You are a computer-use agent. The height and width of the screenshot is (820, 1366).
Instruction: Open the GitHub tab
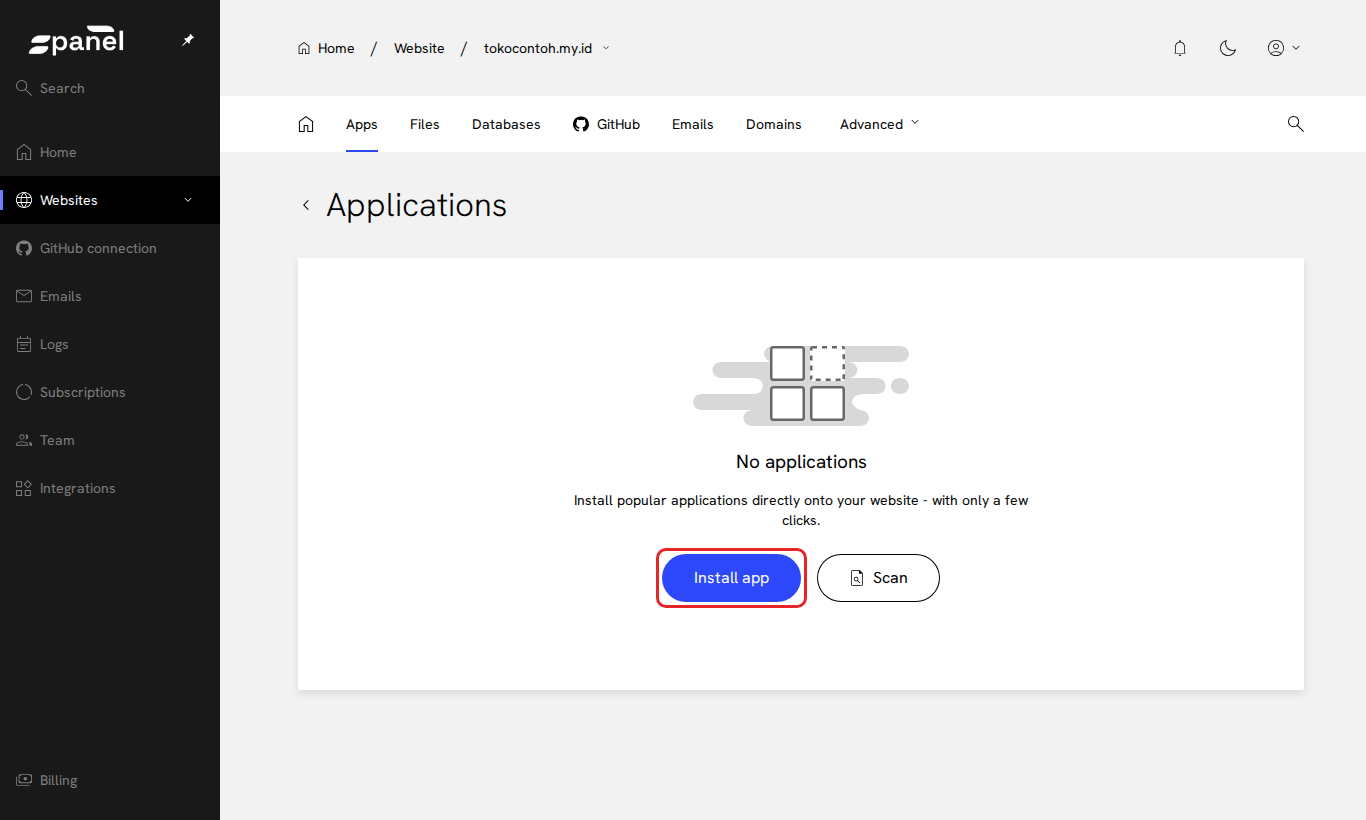point(606,124)
